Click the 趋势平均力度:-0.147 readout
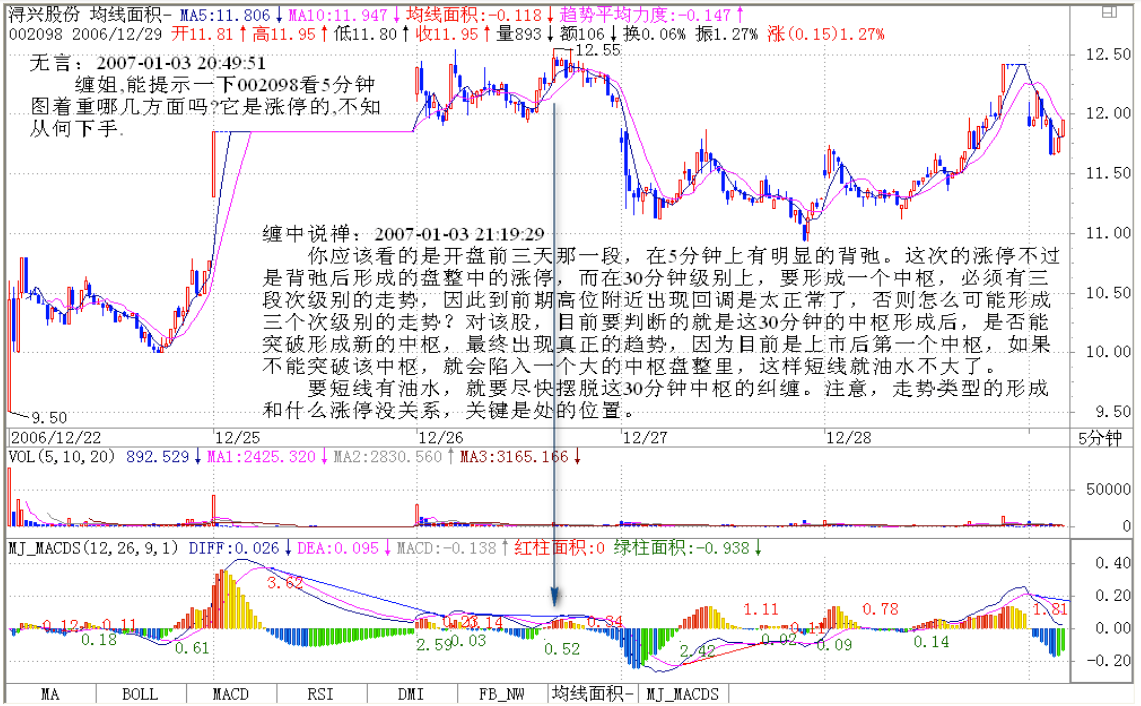 tap(645, 15)
